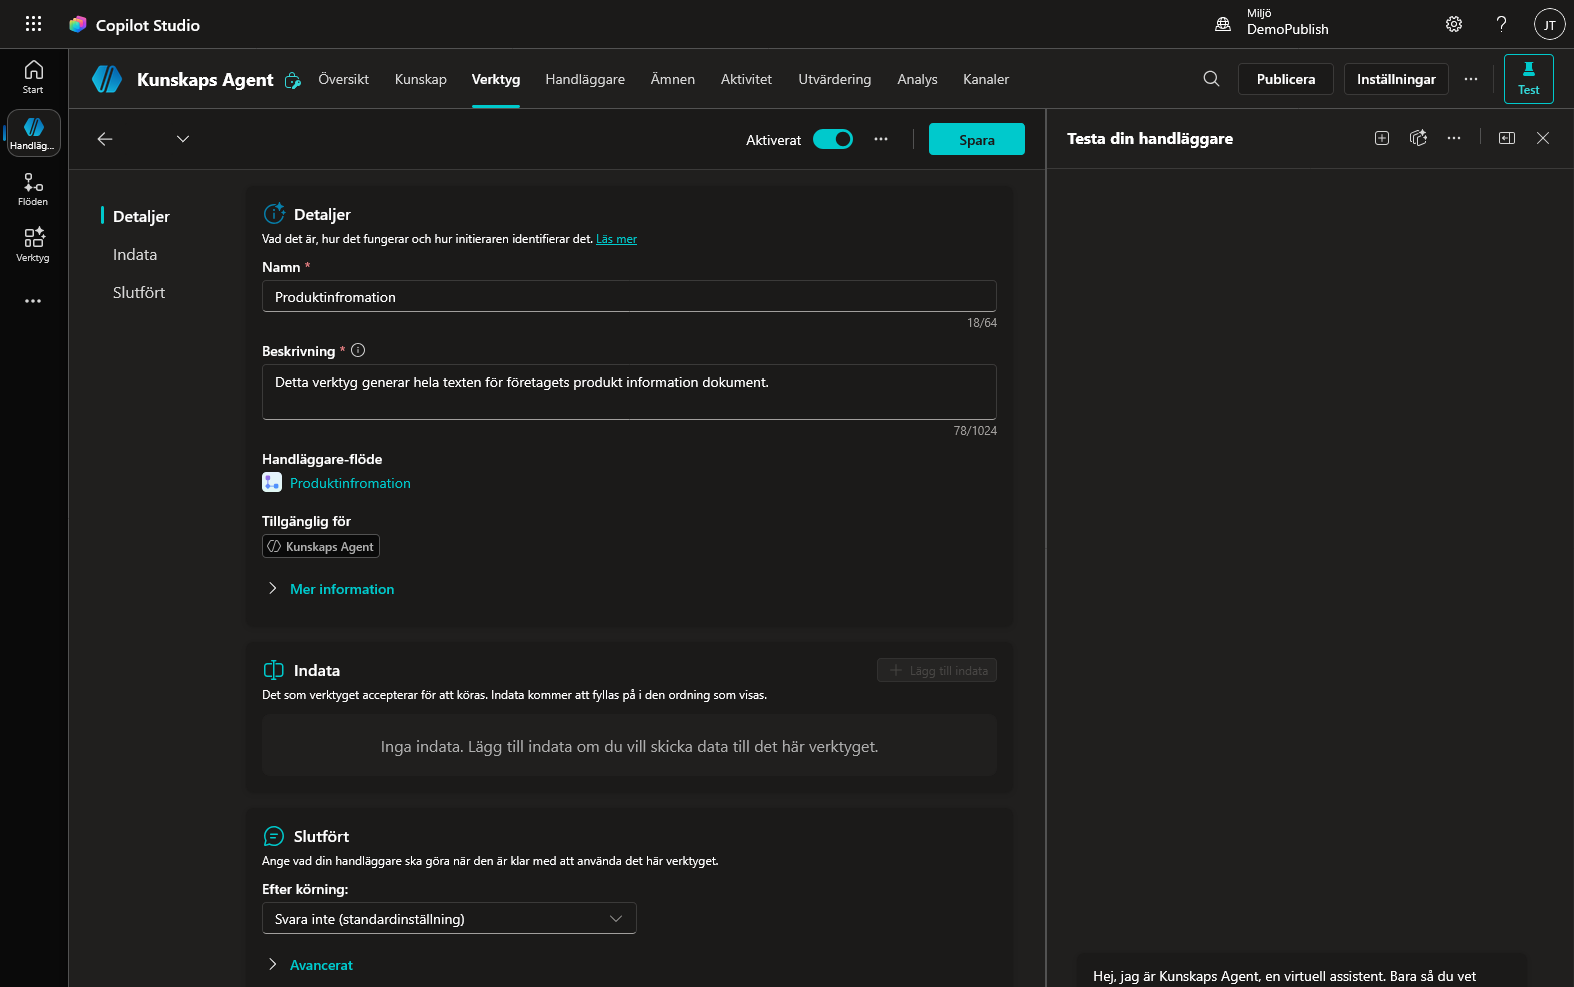Open the dropdown chevron beside back arrow

coord(183,139)
